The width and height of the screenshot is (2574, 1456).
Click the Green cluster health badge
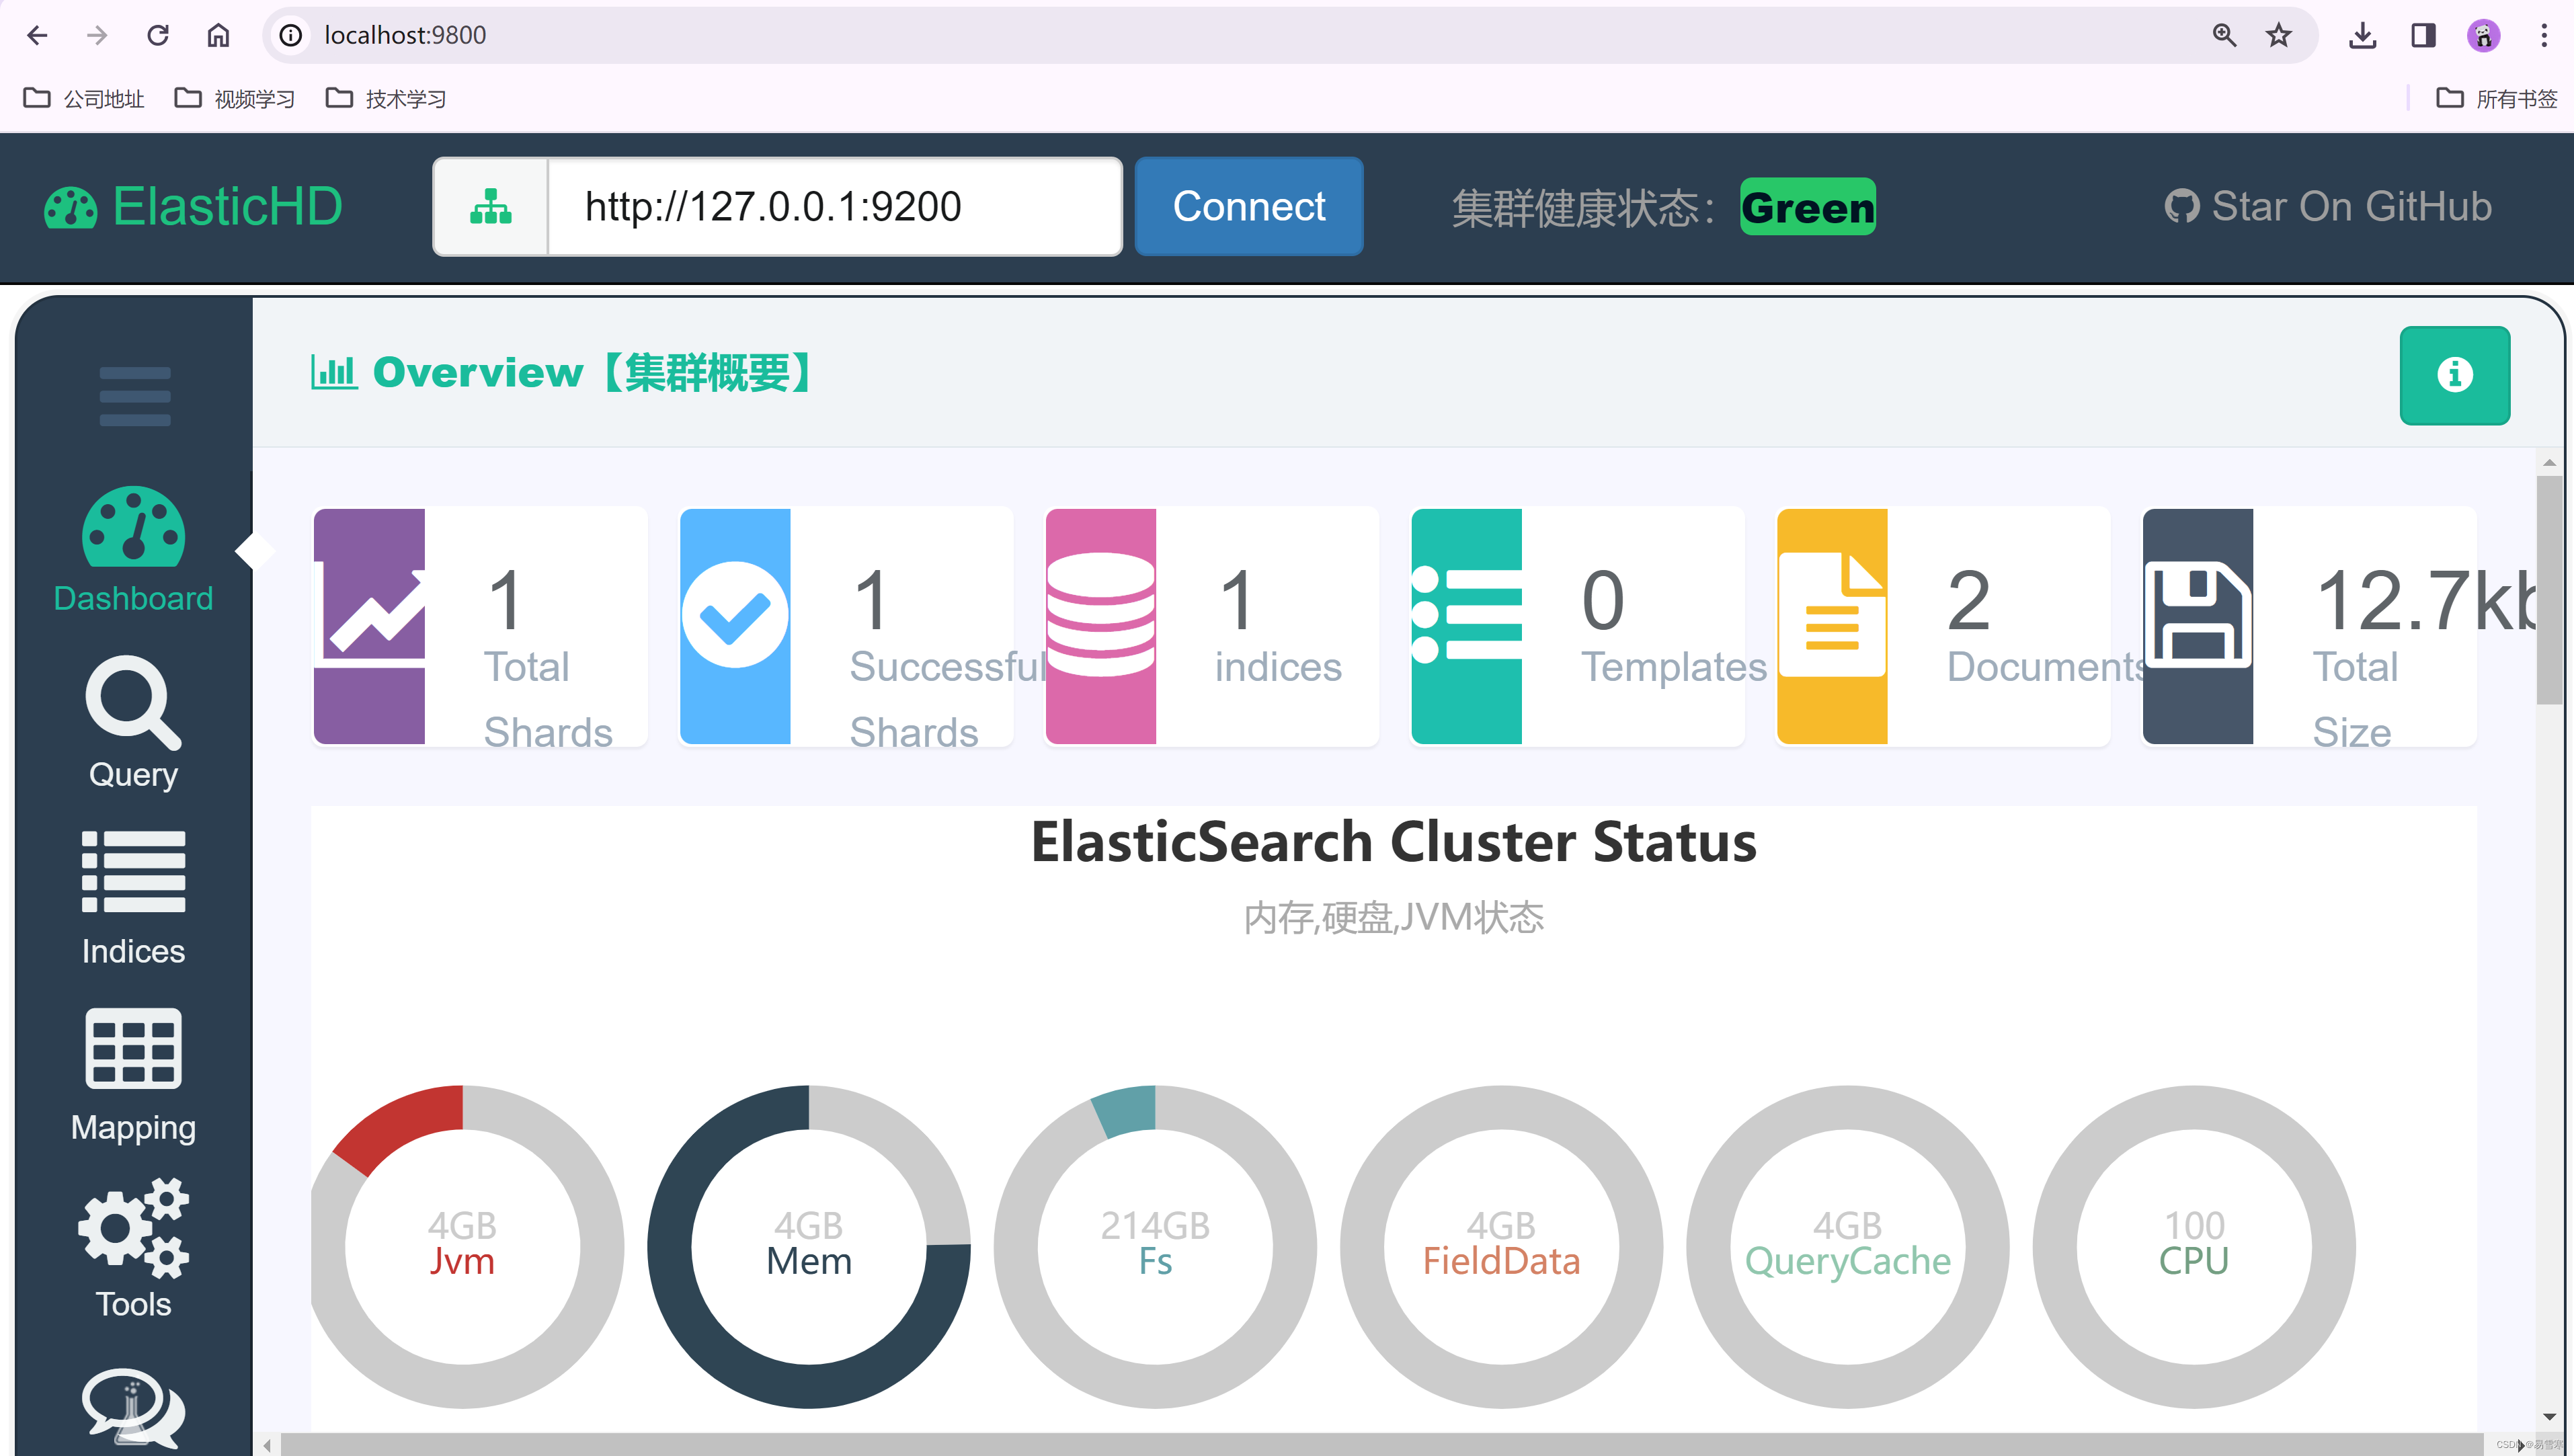tap(1807, 207)
